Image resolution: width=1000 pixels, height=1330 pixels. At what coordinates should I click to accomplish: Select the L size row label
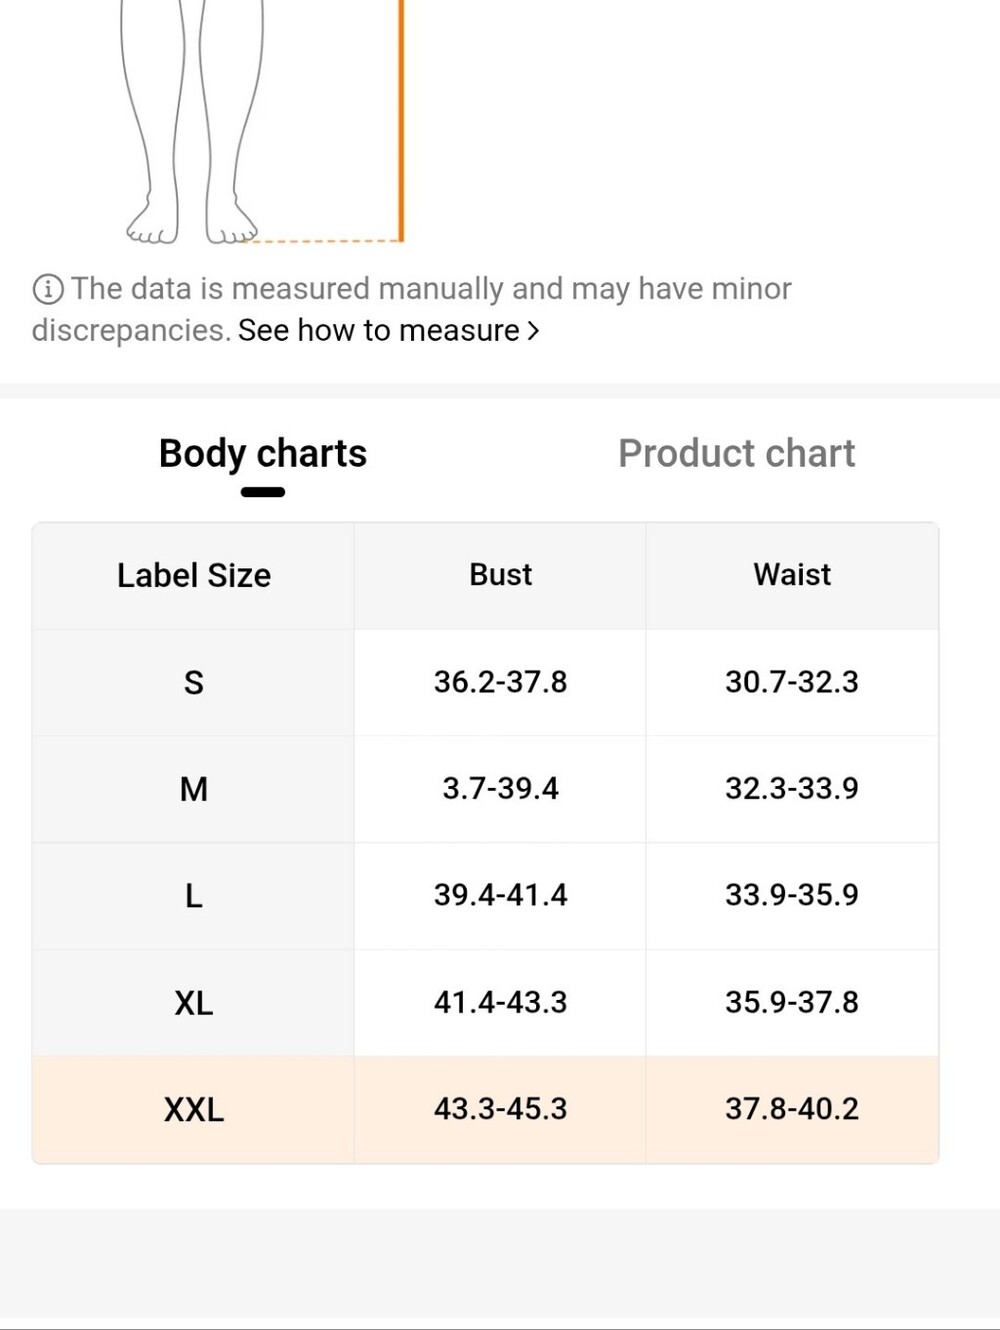pyautogui.click(x=194, y=895)
